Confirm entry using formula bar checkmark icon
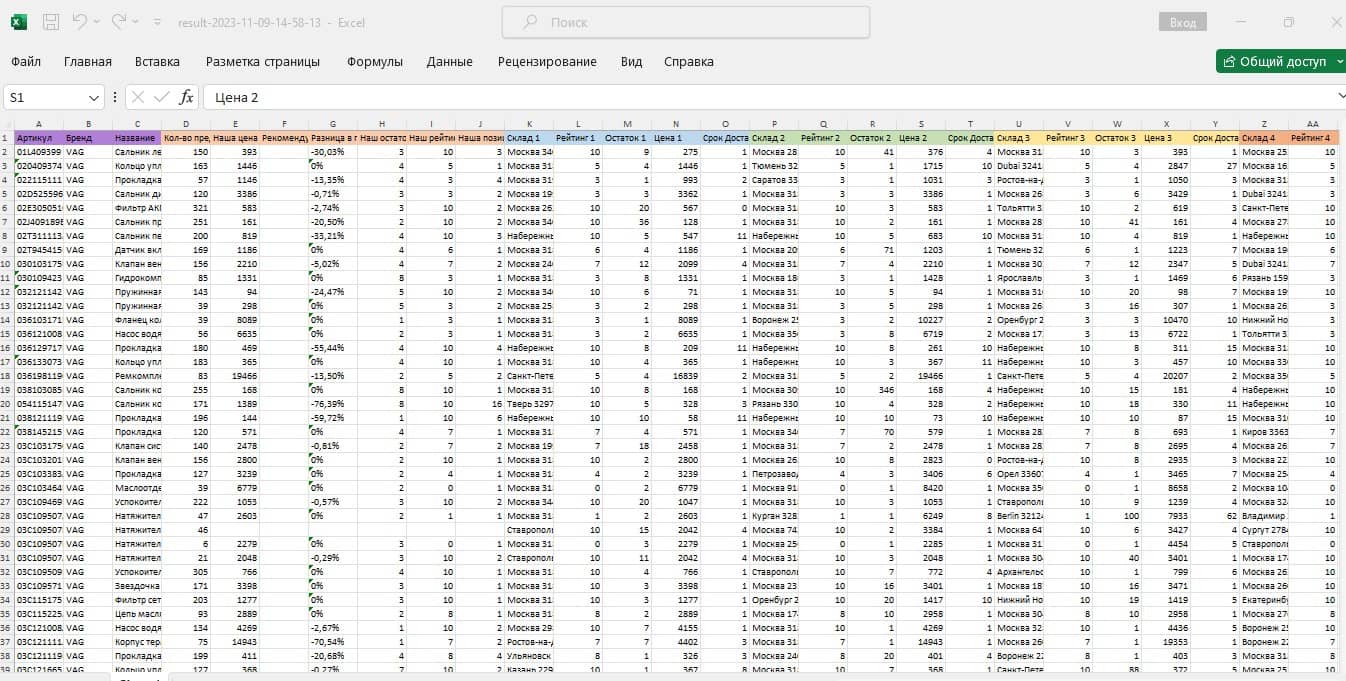Screen dimensions: 1346x681 coord(162,97)
